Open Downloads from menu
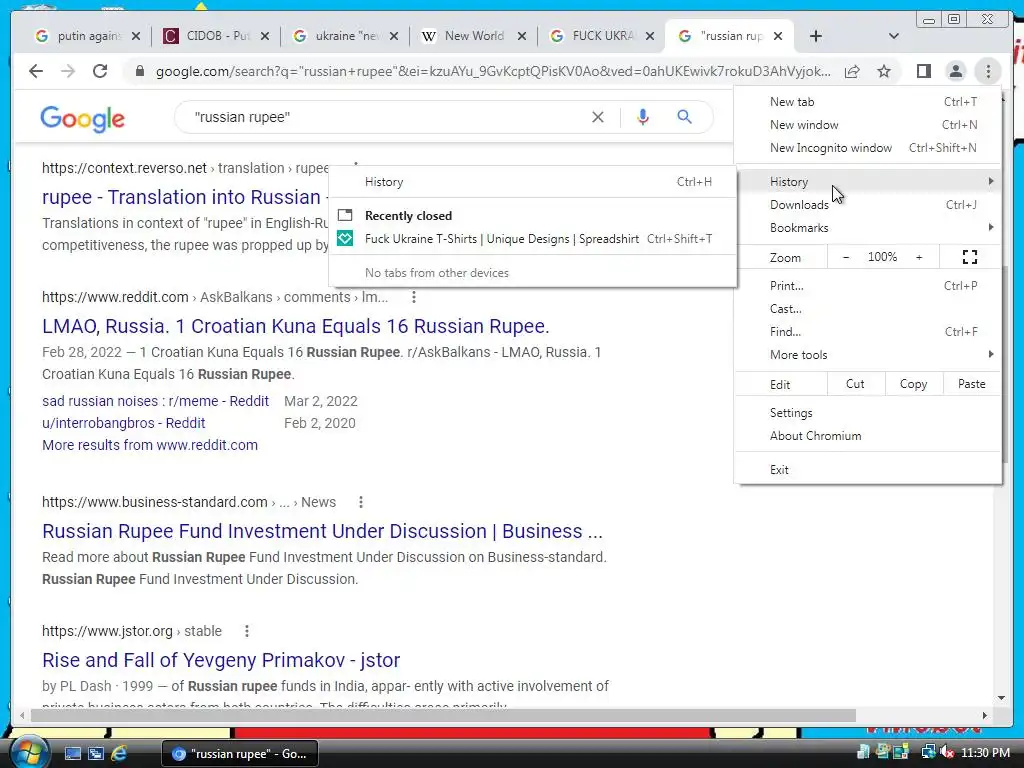The height and width of the screenshot is (768, 1024). point(867,205)
